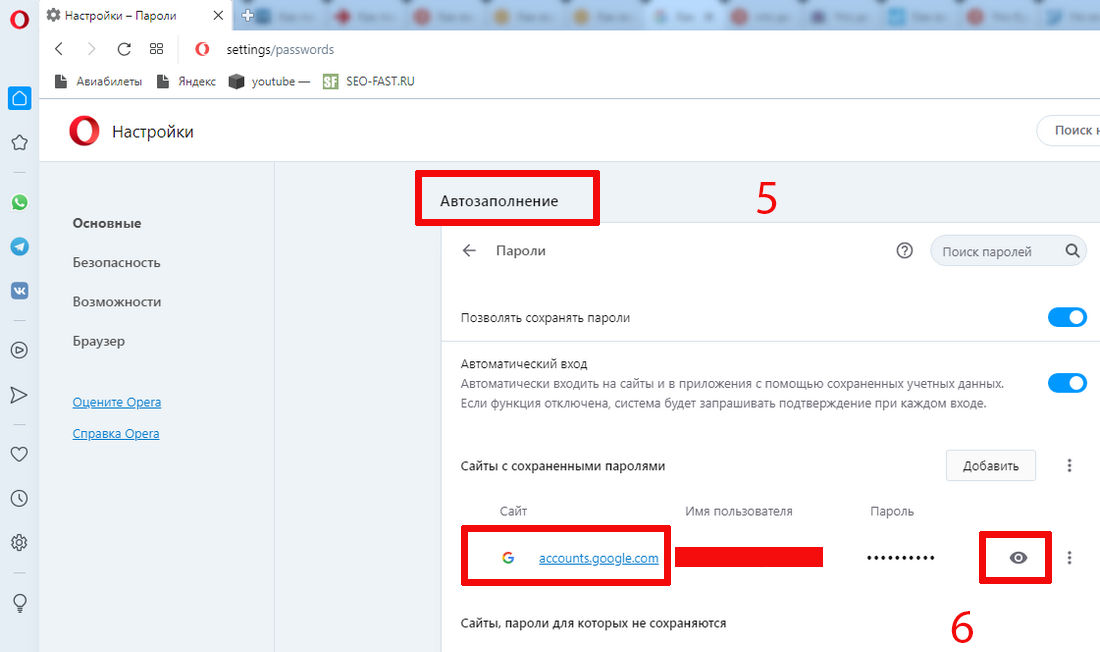Viewport: 1100px width, 652px height.
Task: Click Оцените Opera link
Action: point(116,402)
